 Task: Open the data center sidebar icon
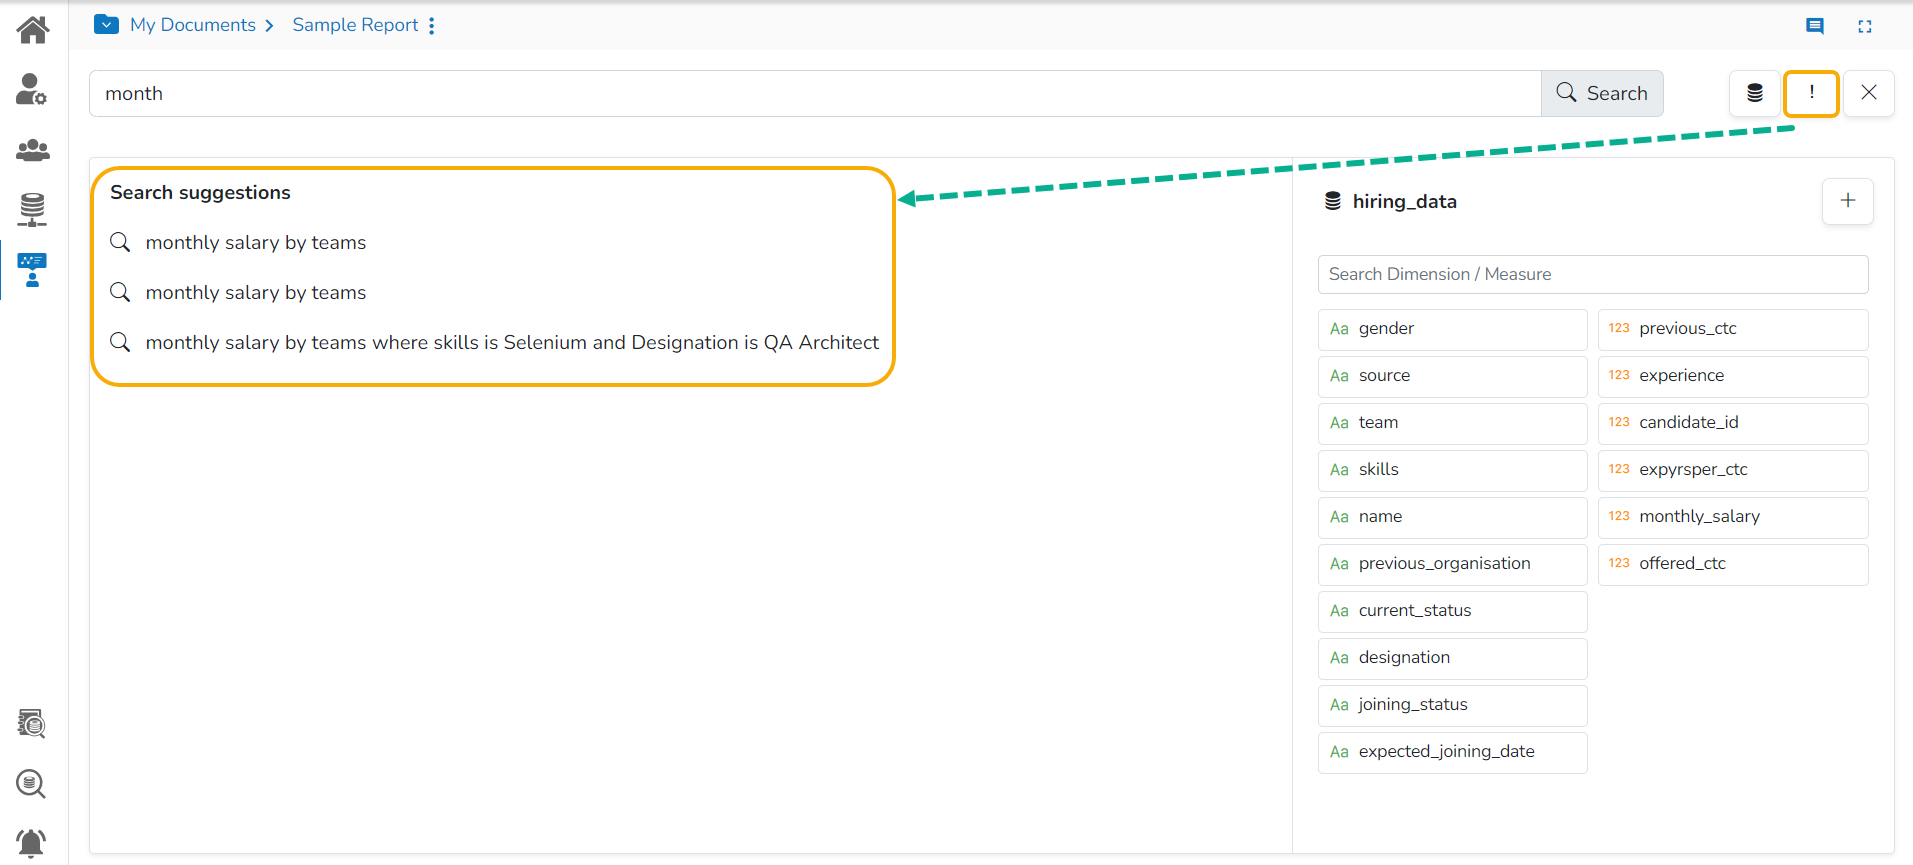(32, 209)
